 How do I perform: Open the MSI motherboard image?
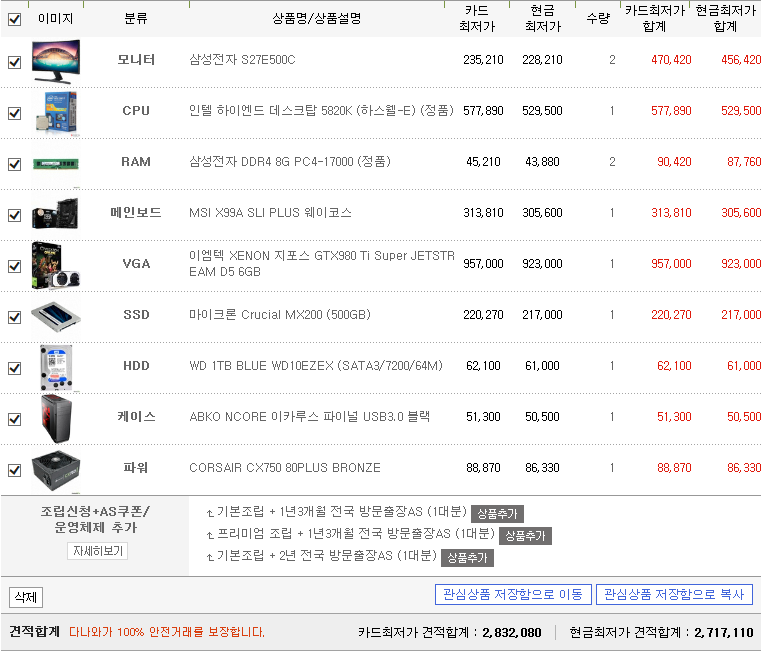tap(56, 214)
